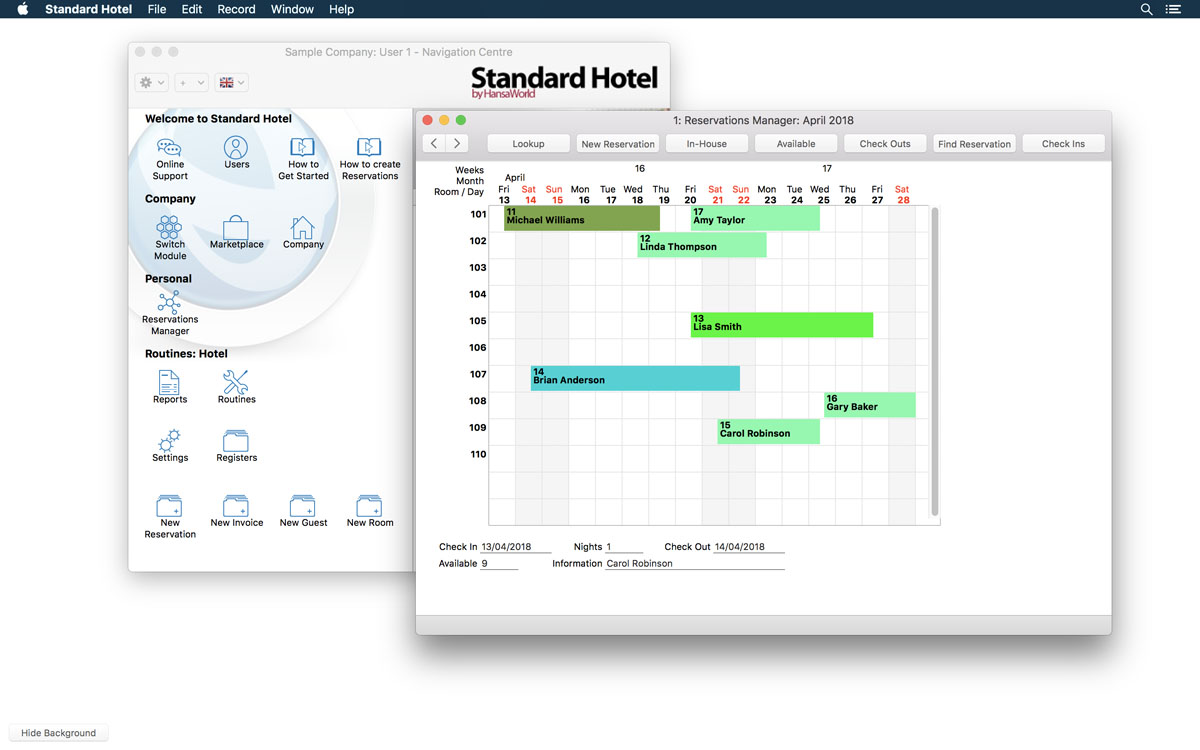
Task: Click the Check Outs button
Action: (x=885, y=144)
